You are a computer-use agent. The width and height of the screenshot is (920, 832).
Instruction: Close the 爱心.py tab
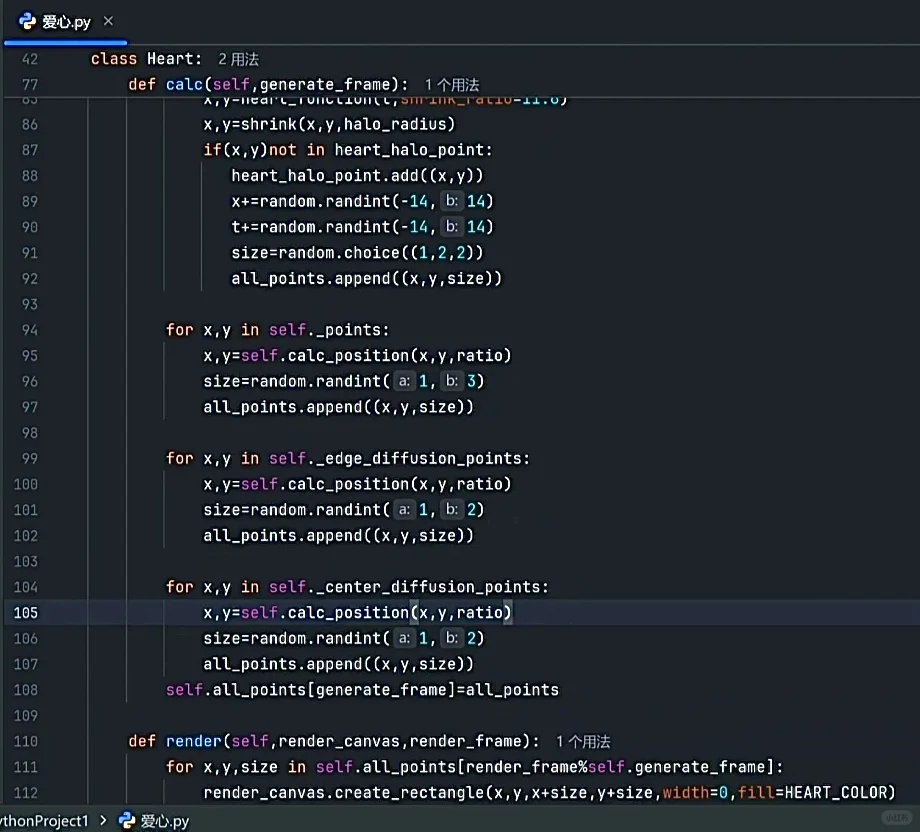click(108, 21)
